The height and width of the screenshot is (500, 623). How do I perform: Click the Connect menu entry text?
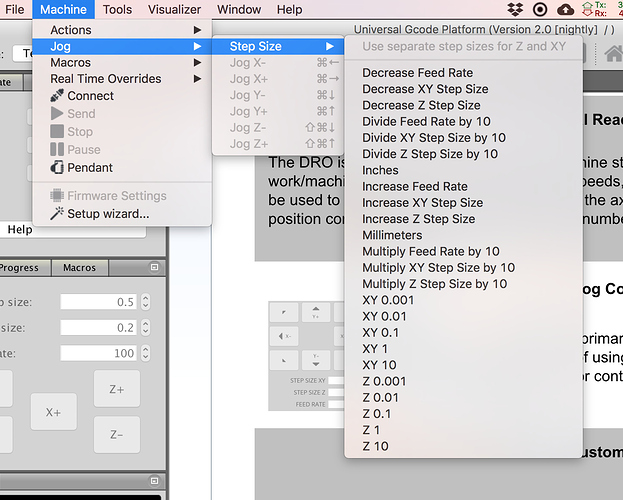(x=91, y=96)
